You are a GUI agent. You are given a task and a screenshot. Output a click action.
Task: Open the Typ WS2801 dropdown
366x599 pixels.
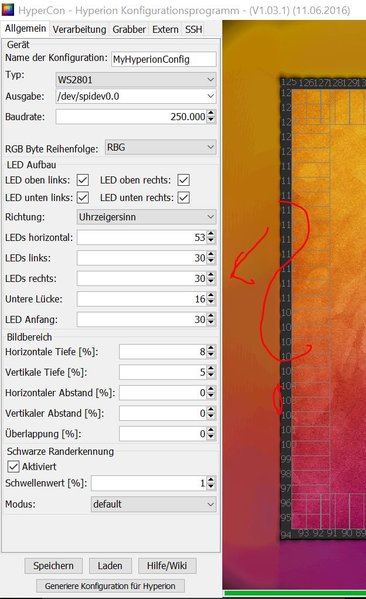point(136,79)
